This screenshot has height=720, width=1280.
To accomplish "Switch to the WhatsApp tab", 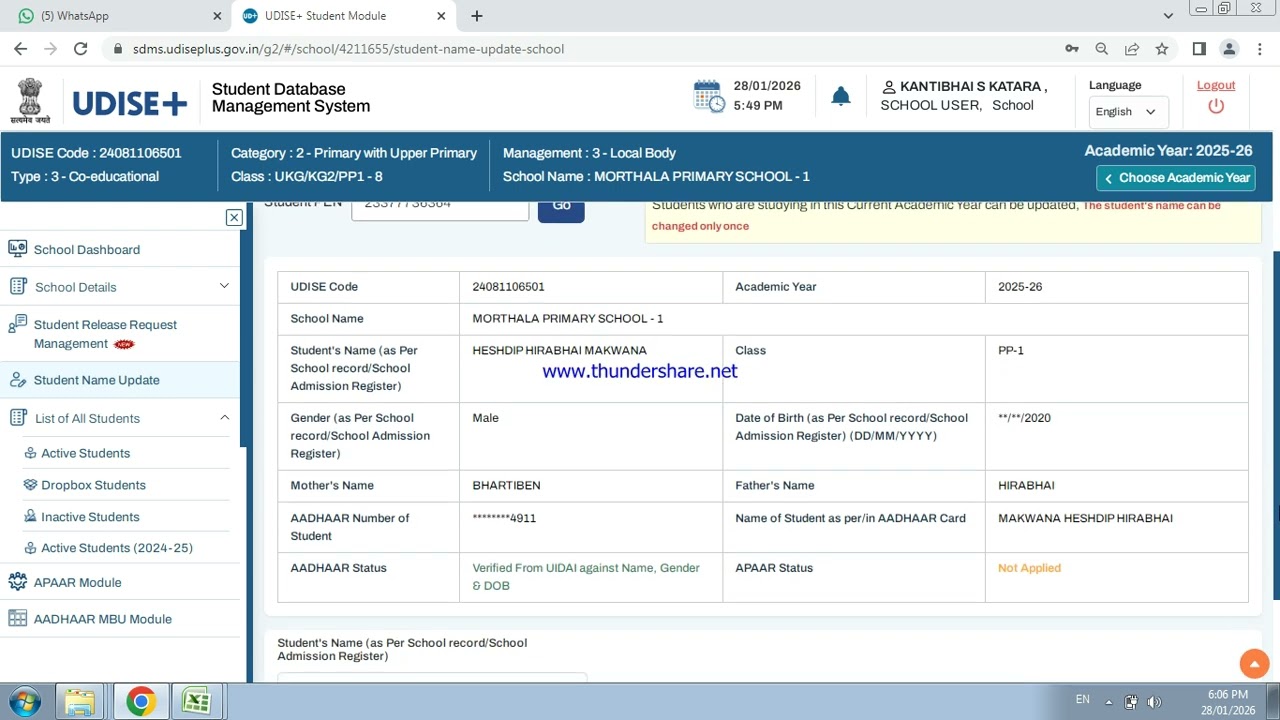I will pos(116,16).
